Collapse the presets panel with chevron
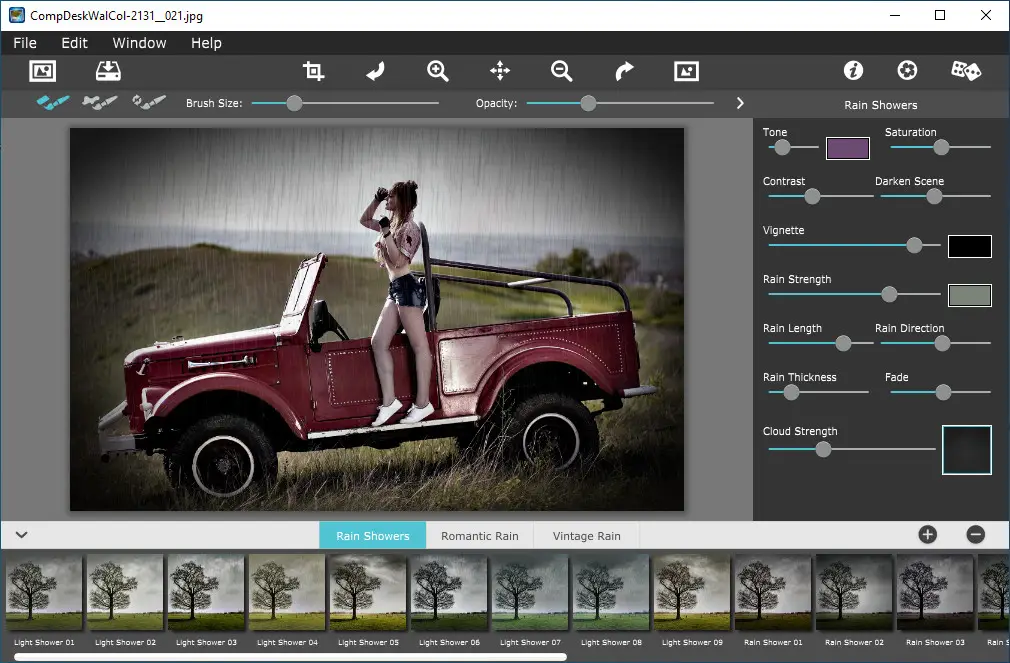Screen dimensions: 1010x663 (21, 535)
